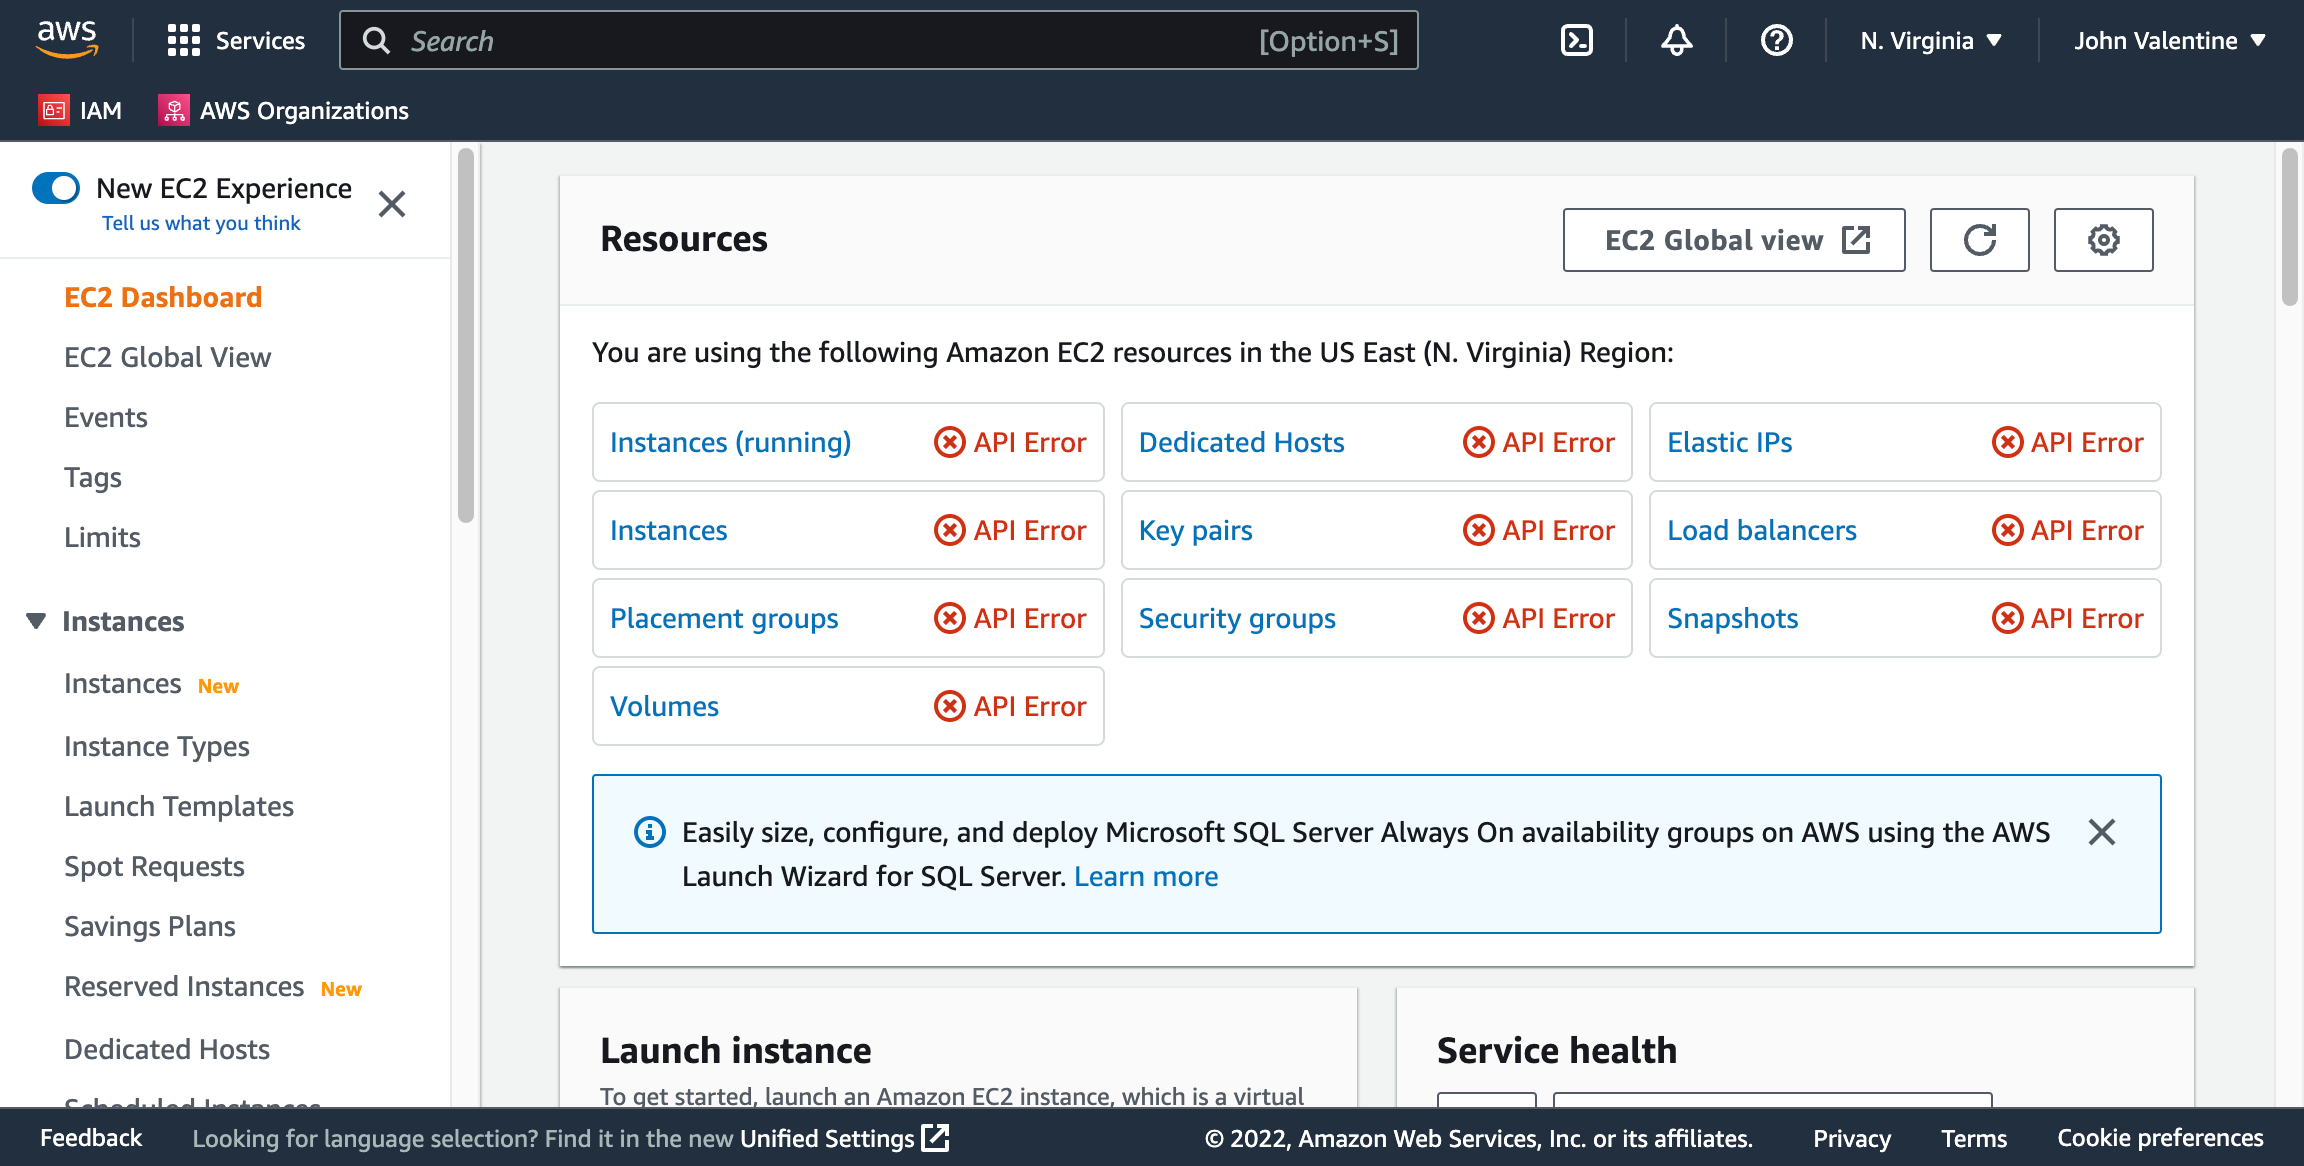Click the info icon in the banner
Viewport: 2304px width, 1166px height.
(650, 832)
